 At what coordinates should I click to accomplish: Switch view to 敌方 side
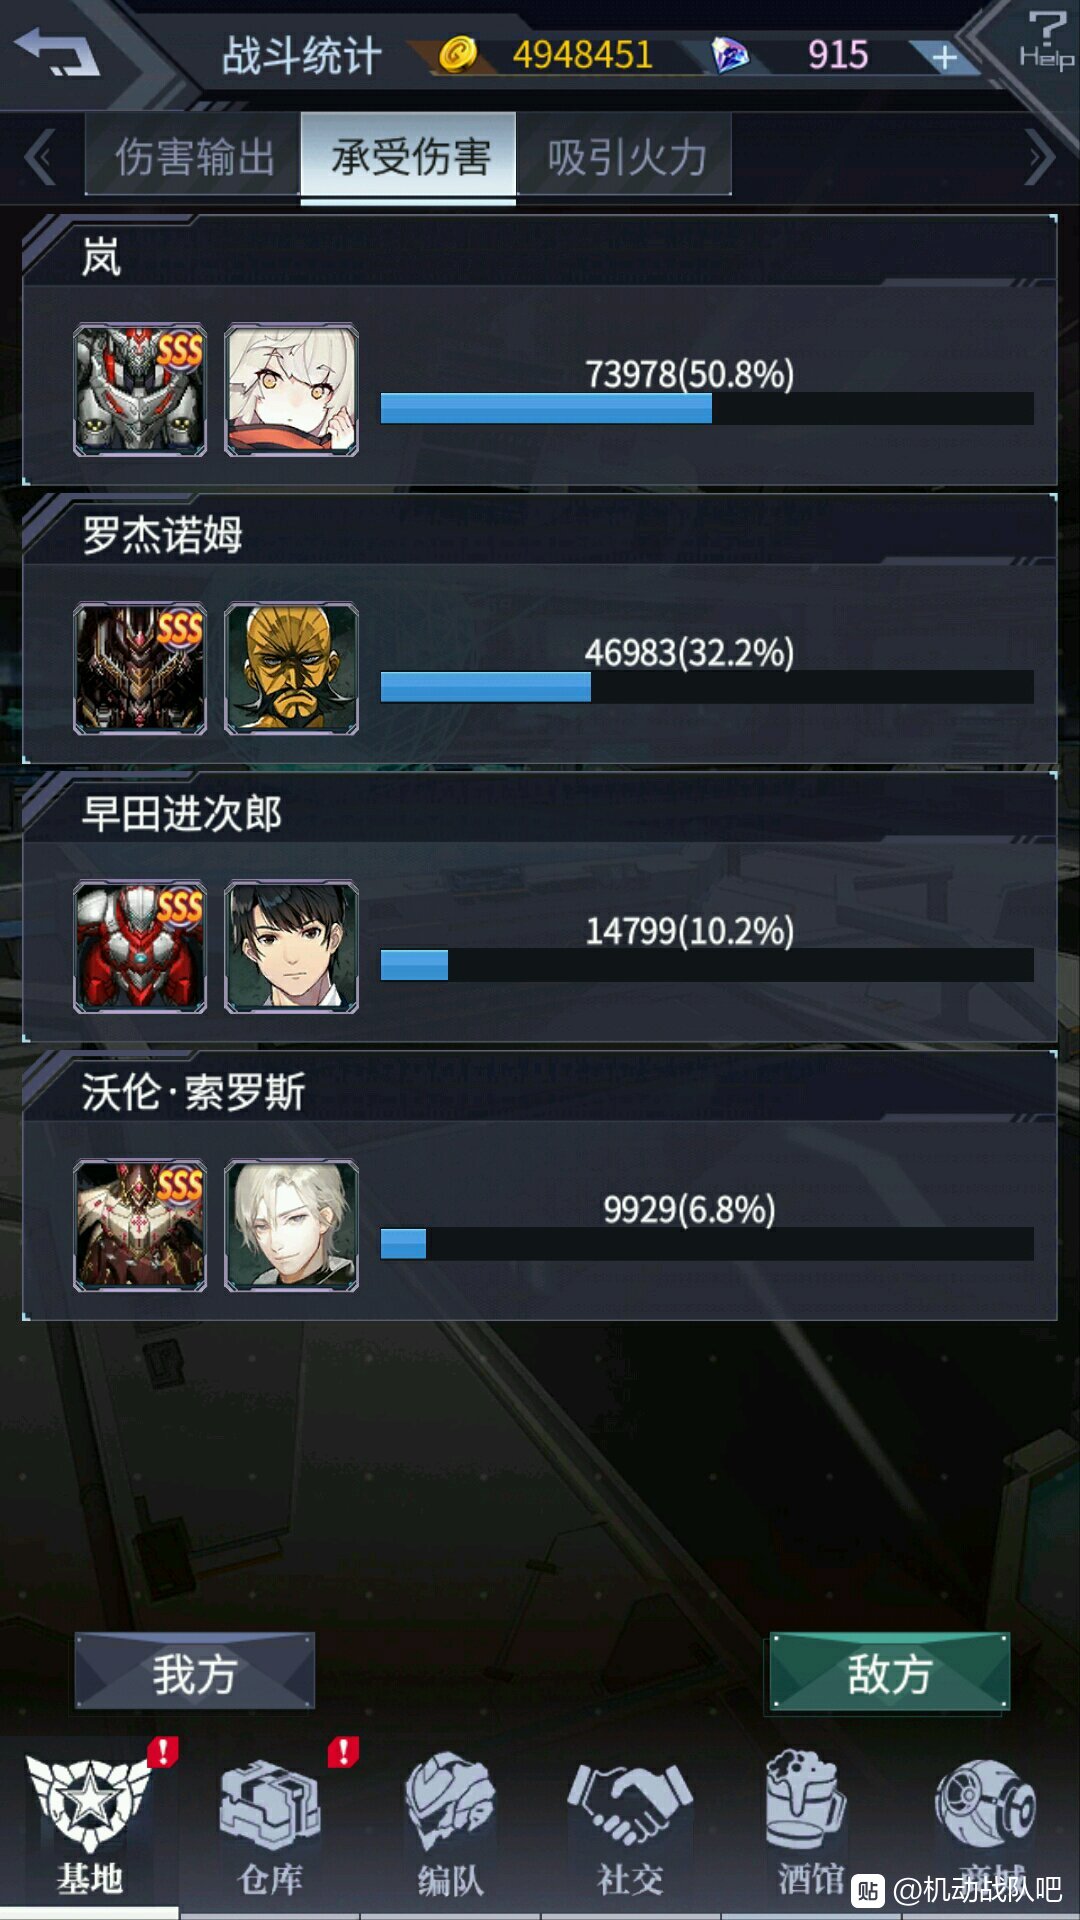[890, 1671]
